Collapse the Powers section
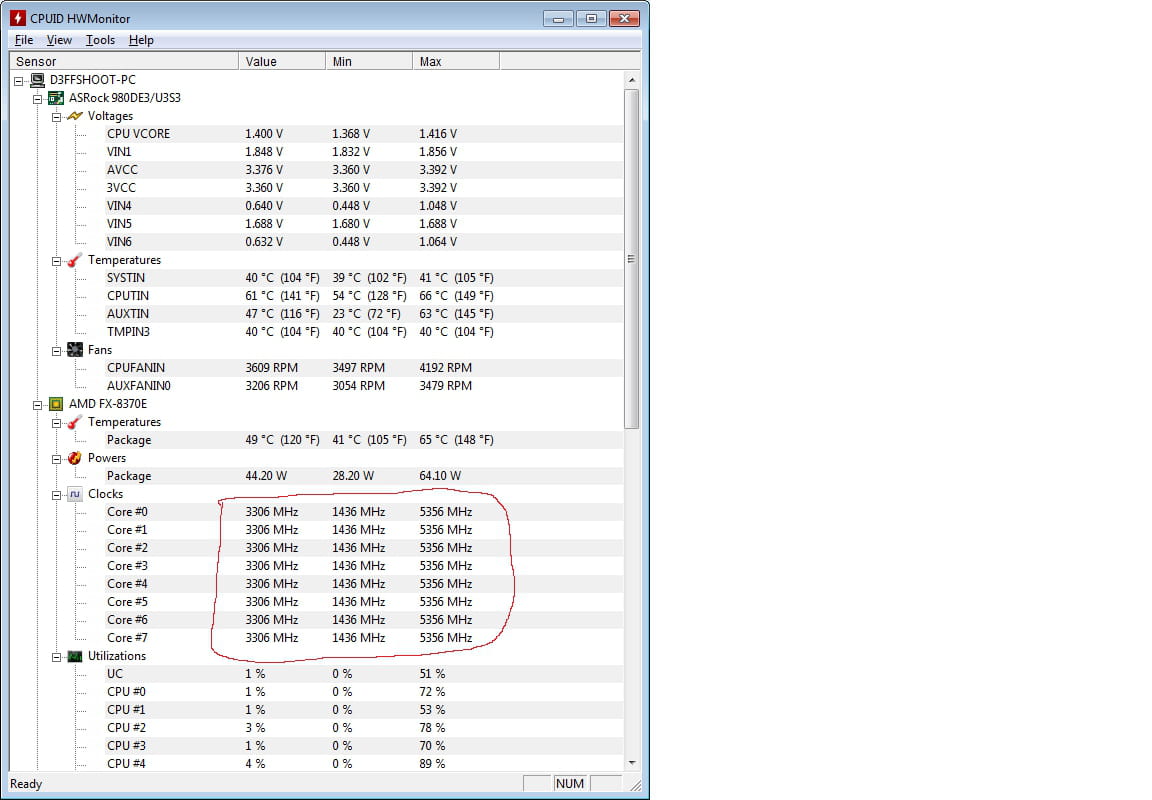 point(57,459)
